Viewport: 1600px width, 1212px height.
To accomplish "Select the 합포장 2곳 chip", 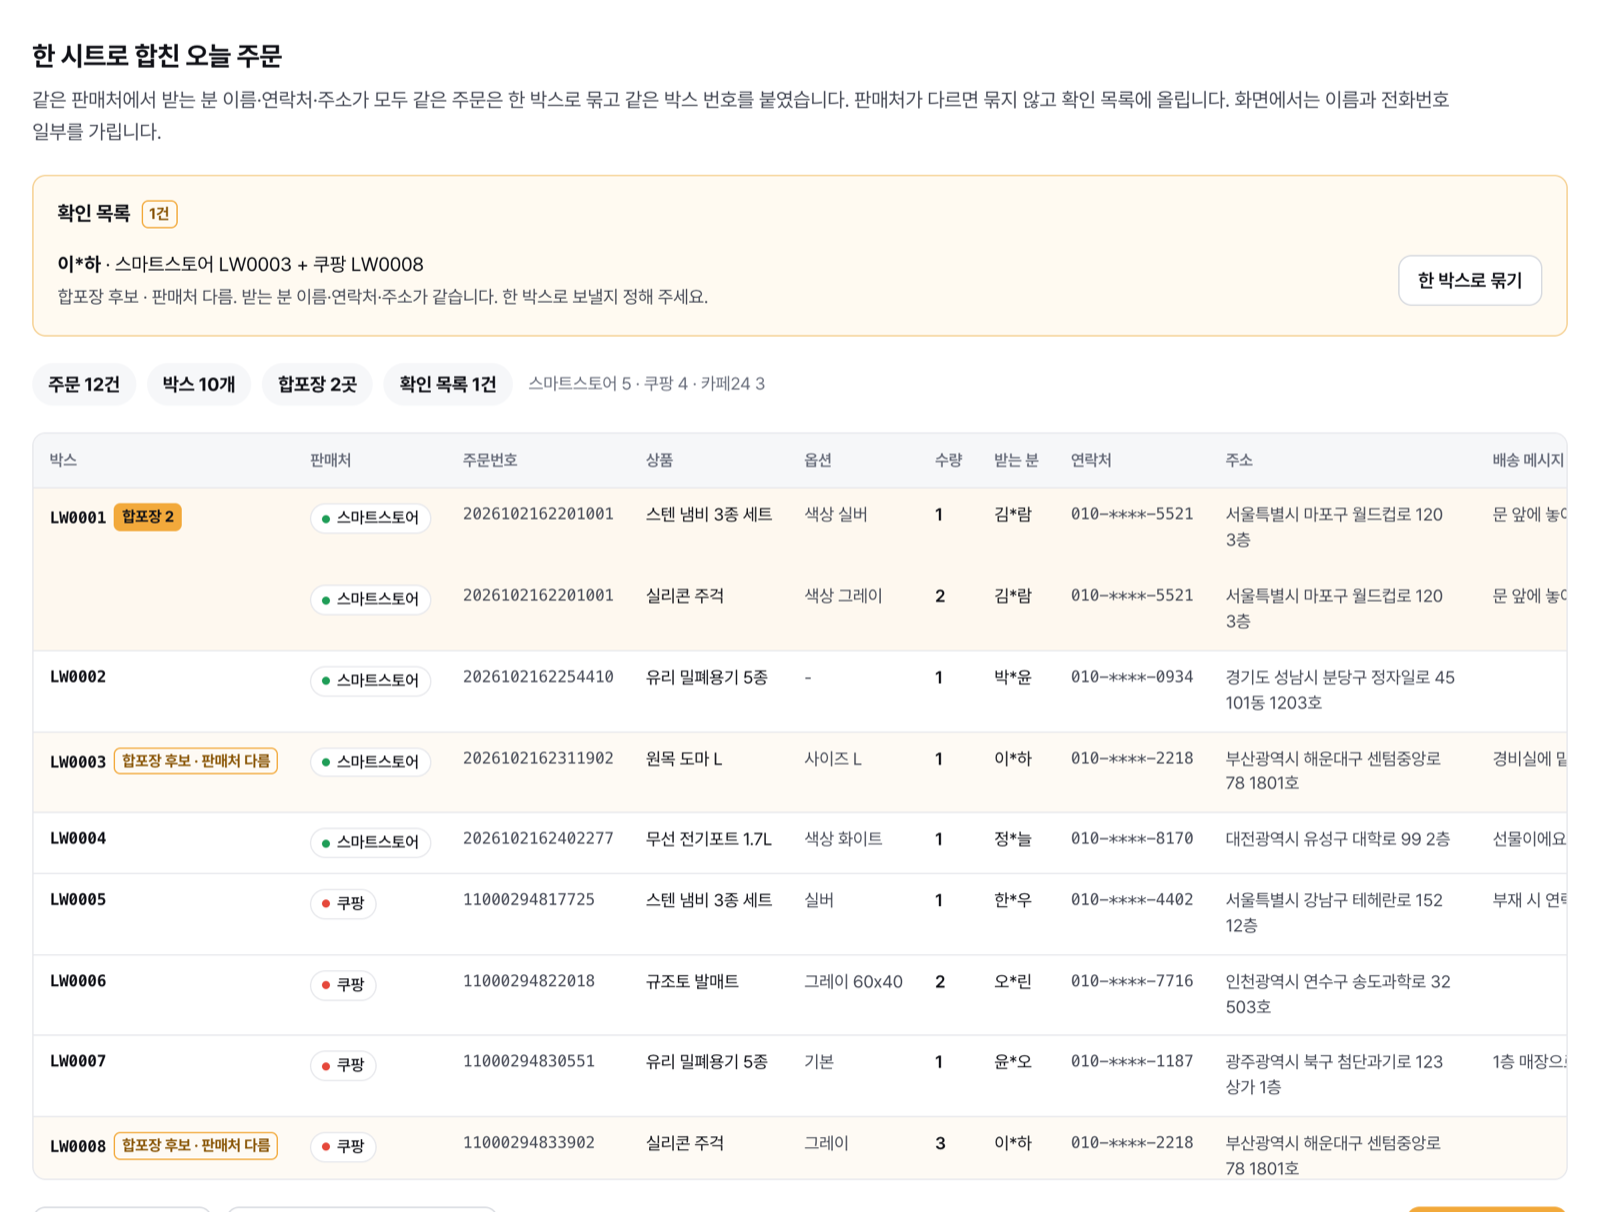I will (317, 384).
